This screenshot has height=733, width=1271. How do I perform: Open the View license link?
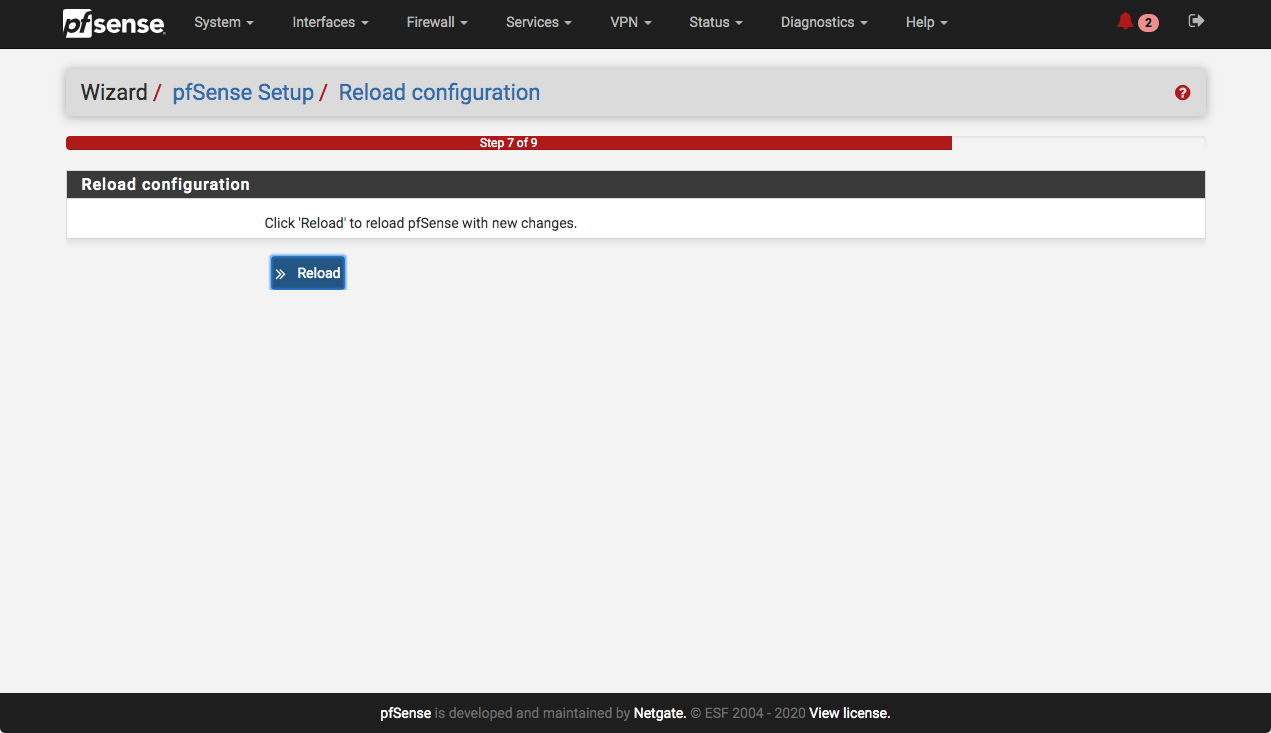coord(849,713)
